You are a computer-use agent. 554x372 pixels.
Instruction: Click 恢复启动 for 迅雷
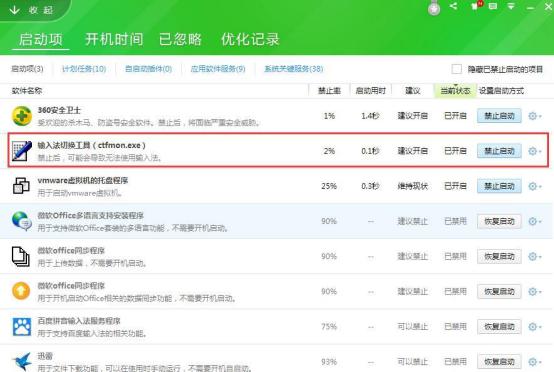point(499,361)
